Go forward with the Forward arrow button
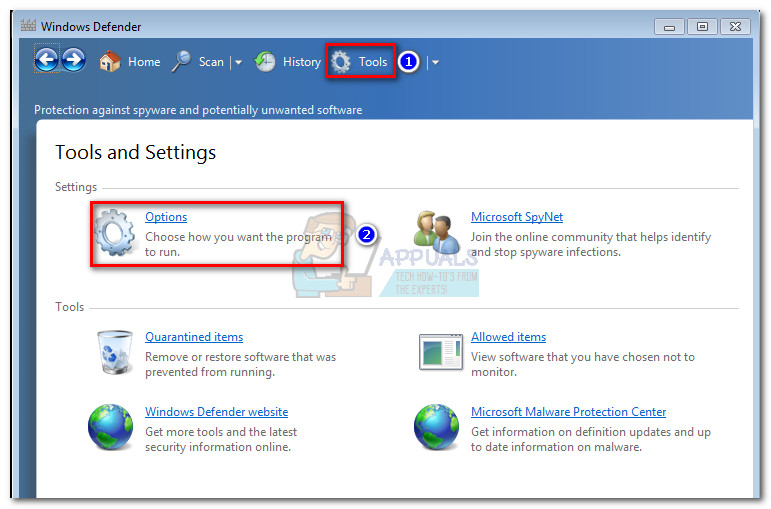This screenshot has width=771, height=509. (x=73, y=60)
